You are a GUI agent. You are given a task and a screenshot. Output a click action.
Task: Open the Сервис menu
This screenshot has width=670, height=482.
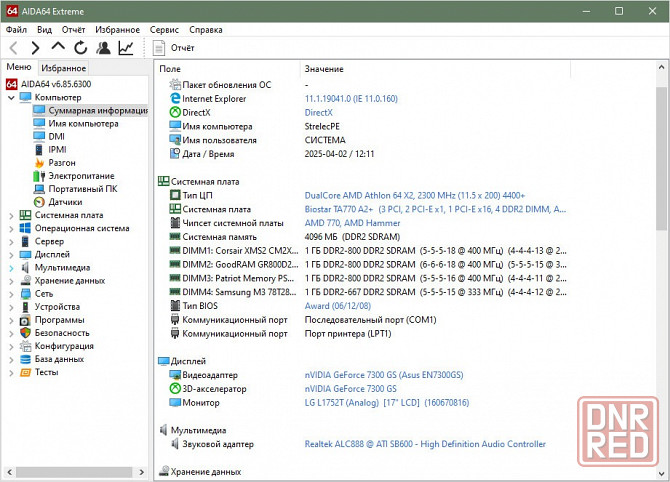click(x=164, y=29)
